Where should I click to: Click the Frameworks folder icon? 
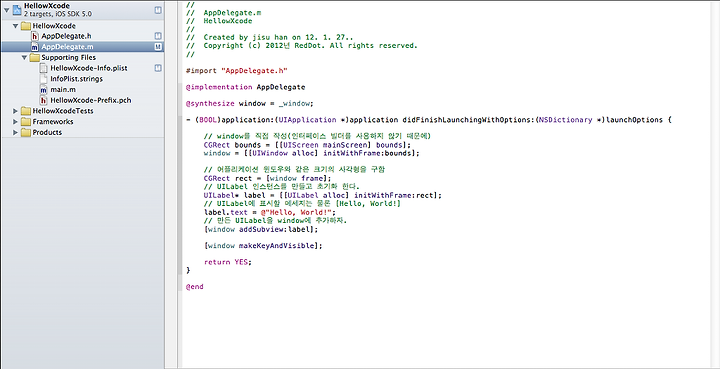[x=26, y=122]
